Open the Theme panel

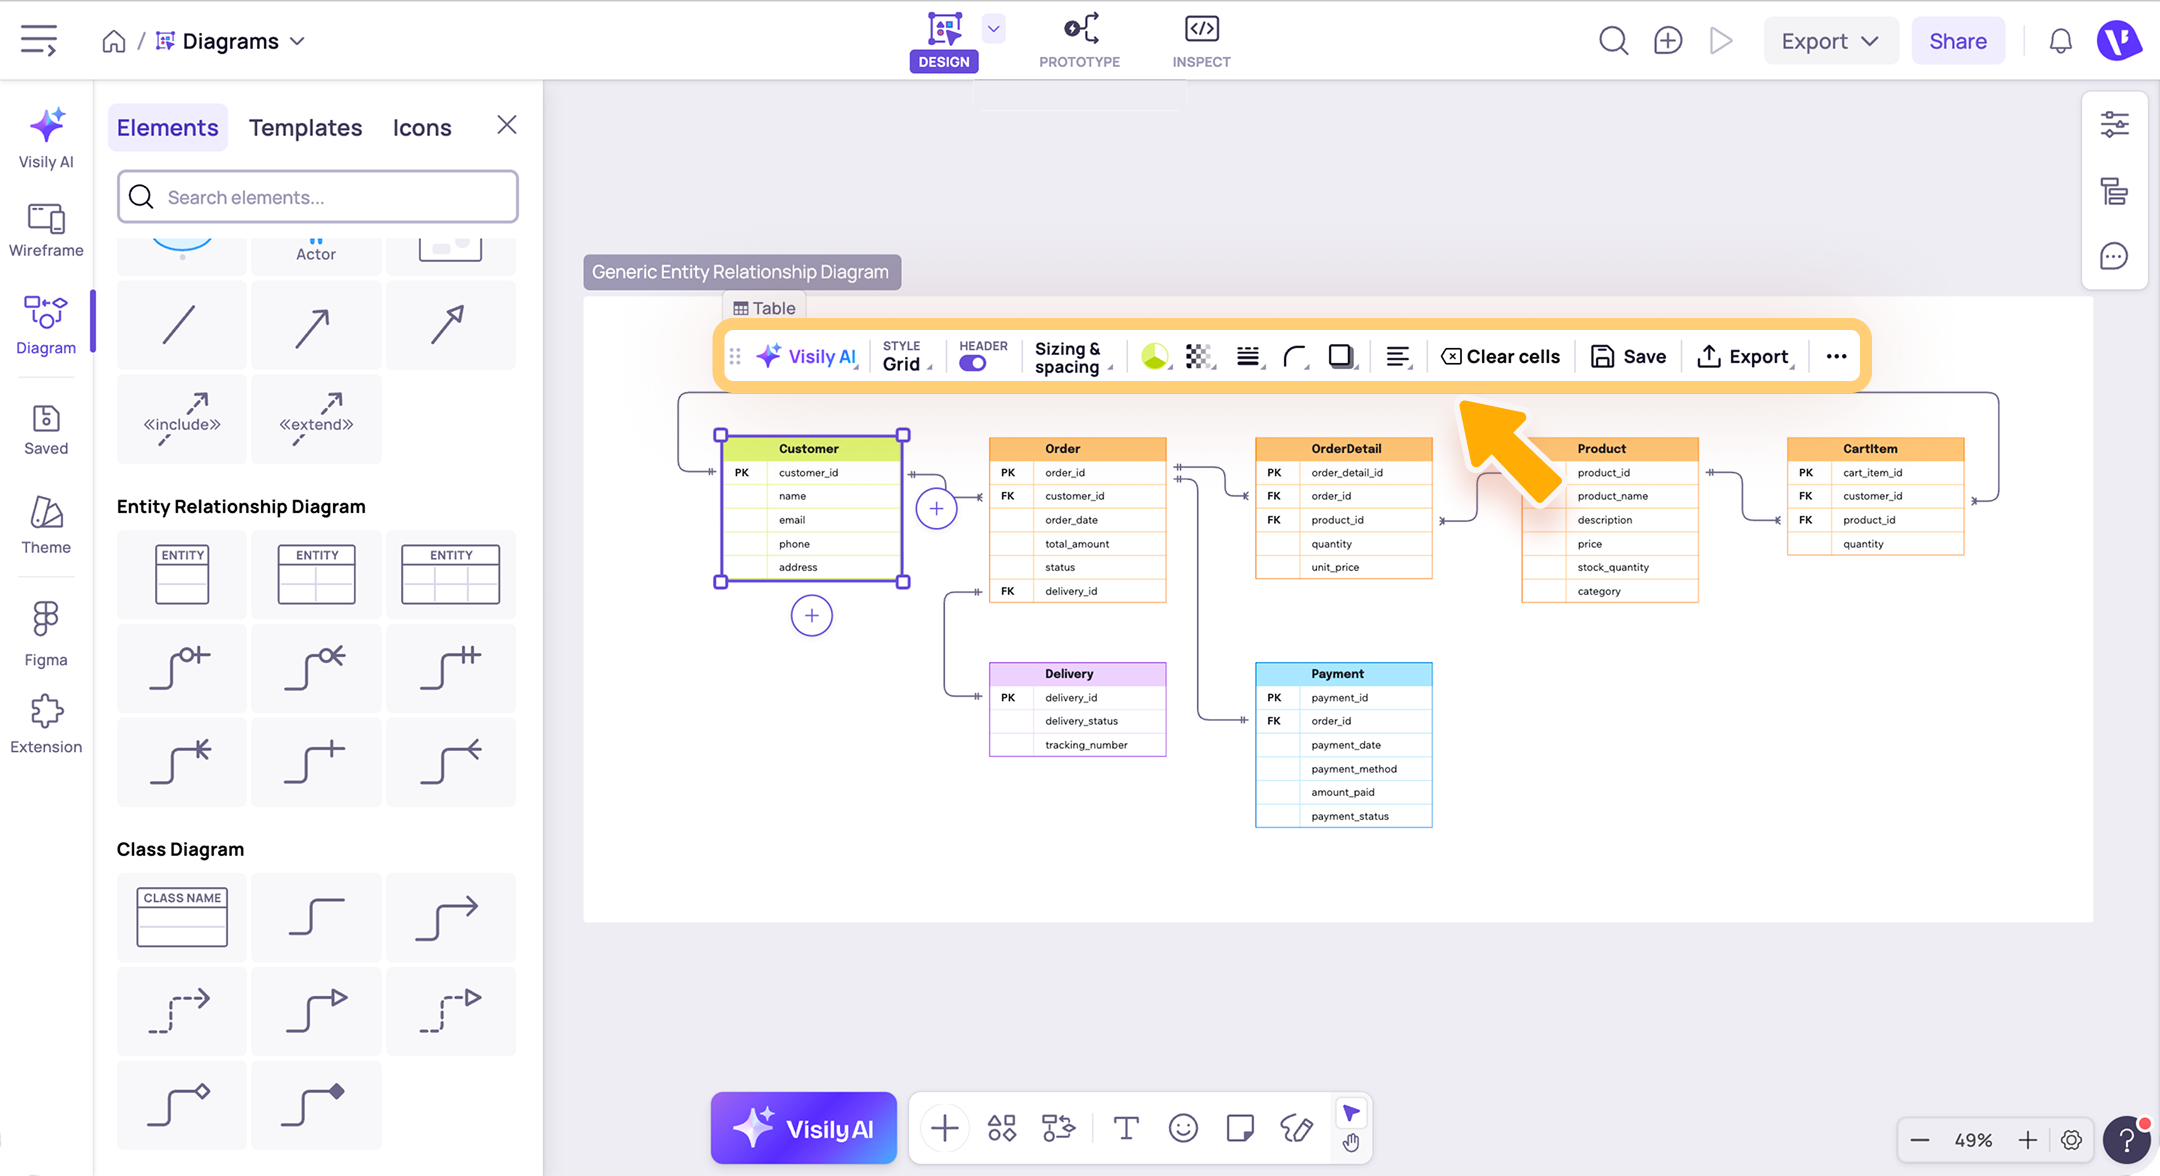click(46, 525)
